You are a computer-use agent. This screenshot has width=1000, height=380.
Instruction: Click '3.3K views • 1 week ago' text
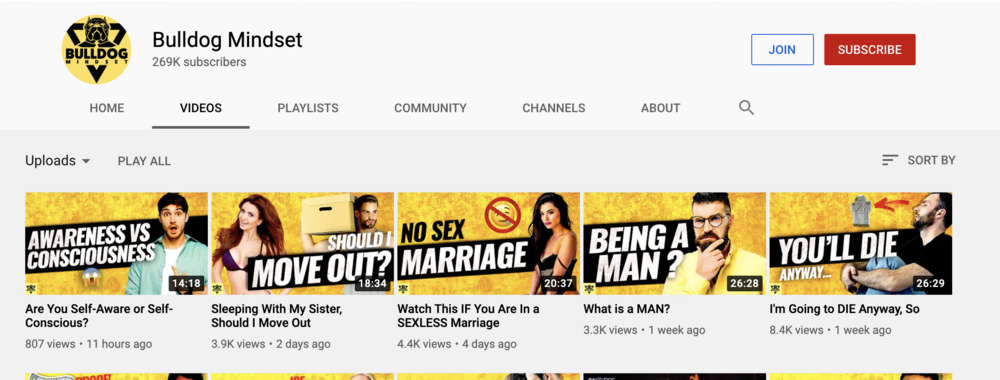click(645, 330)
